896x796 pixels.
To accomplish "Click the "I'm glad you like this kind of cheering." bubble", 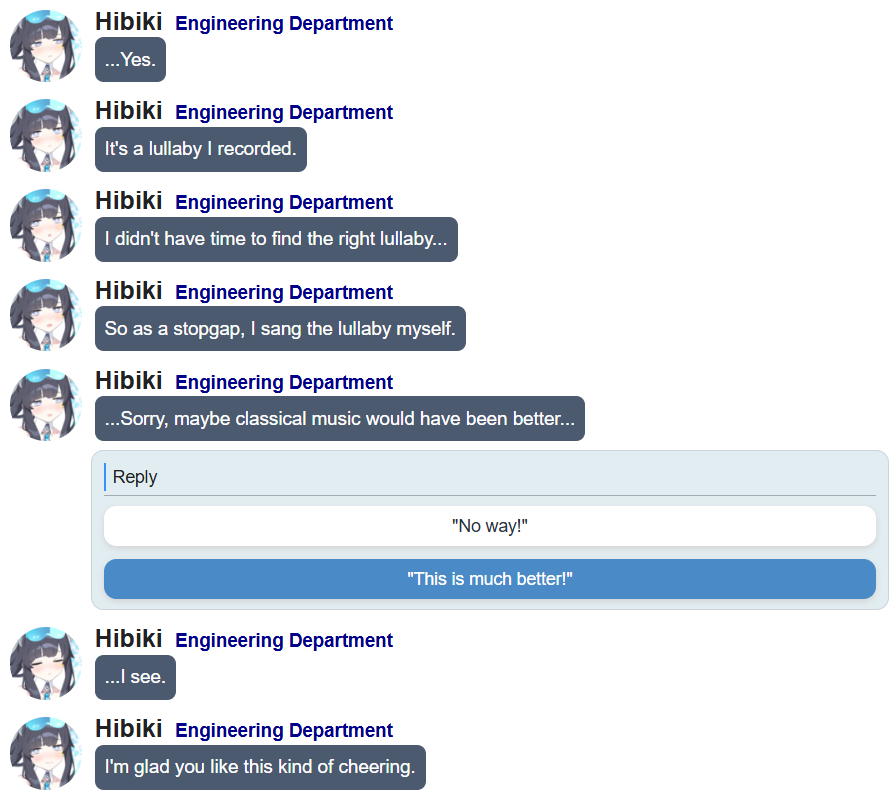I will point(260,767).
